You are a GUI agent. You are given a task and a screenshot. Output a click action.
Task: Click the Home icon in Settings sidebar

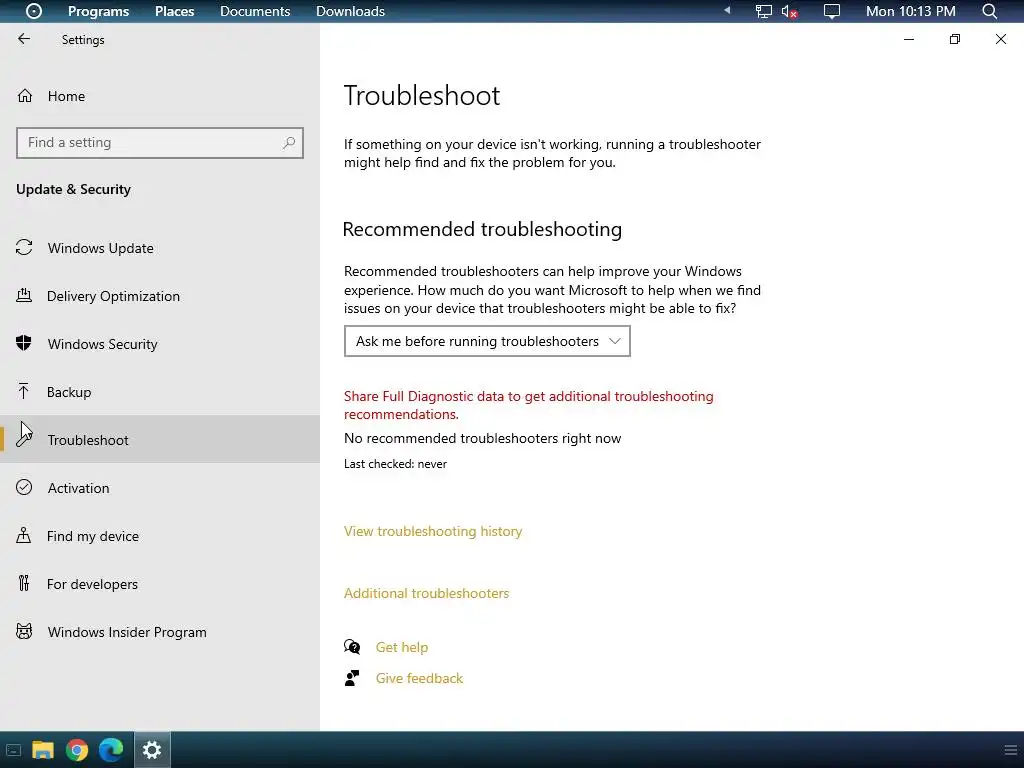coord(25,96)
